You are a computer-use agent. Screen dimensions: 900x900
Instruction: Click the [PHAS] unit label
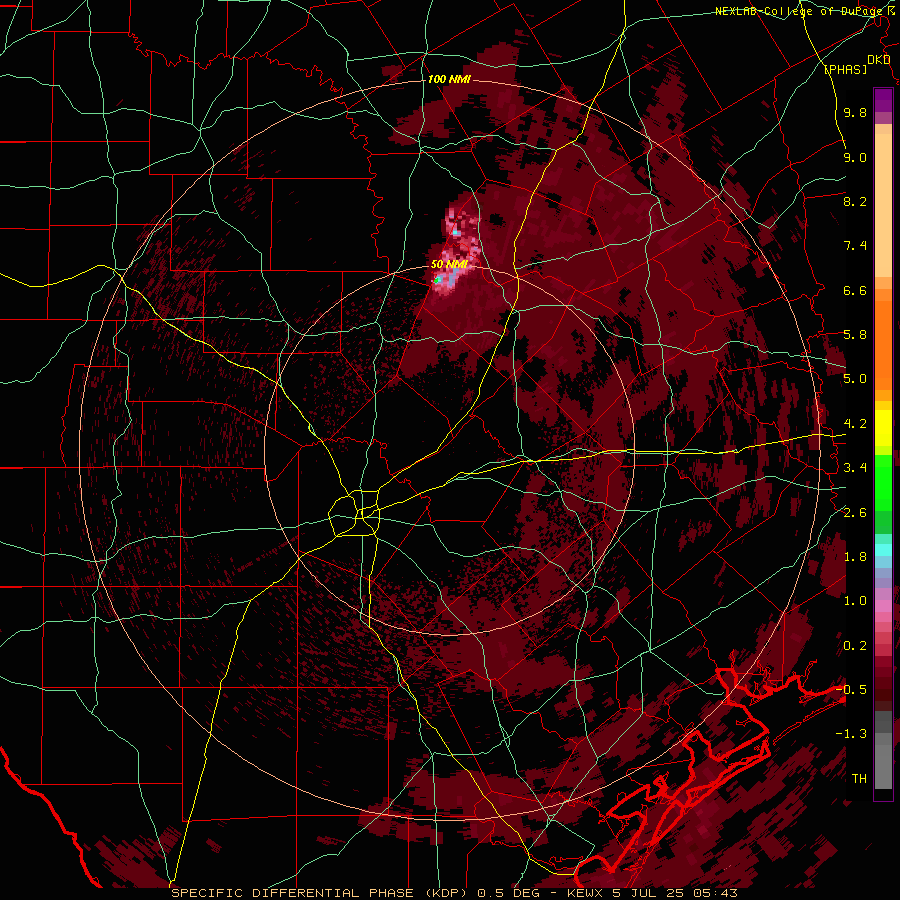click(x=845, y=70)
